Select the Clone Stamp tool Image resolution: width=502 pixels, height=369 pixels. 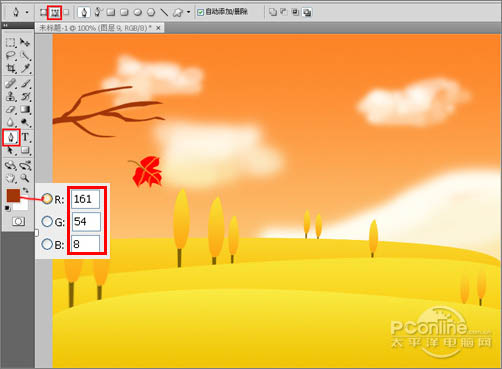10,96
